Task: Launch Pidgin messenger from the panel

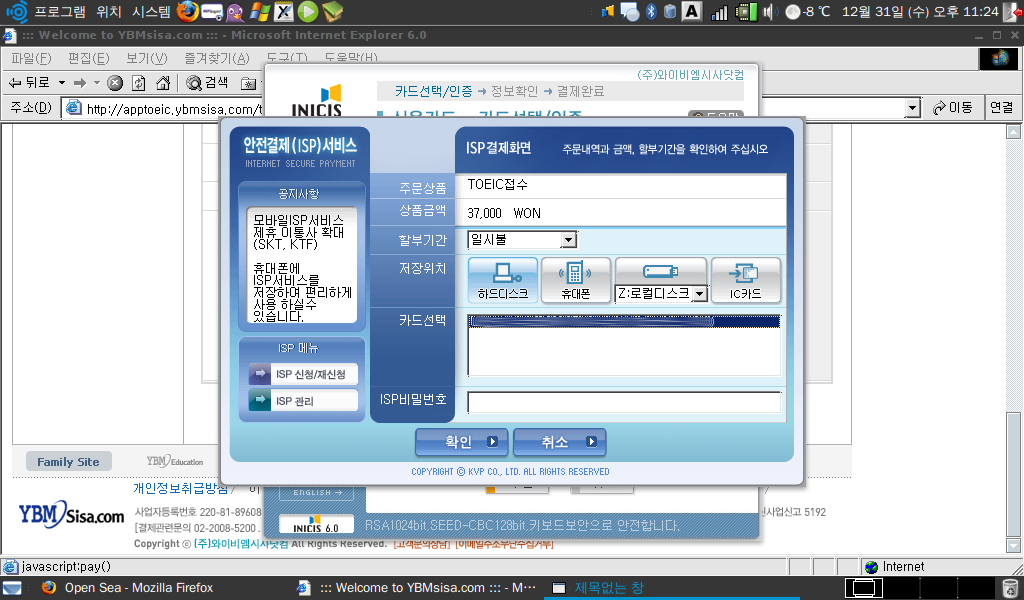Action: [x=235, y=11]
